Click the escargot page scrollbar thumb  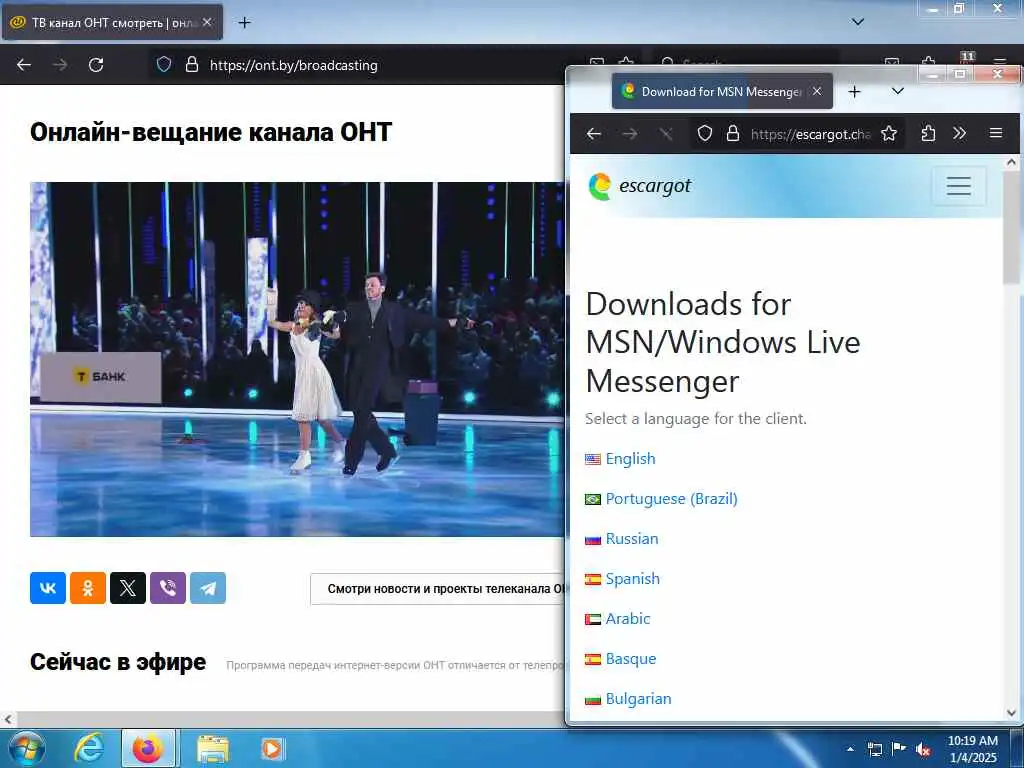pyautogui.click(x=1012, y=227)
